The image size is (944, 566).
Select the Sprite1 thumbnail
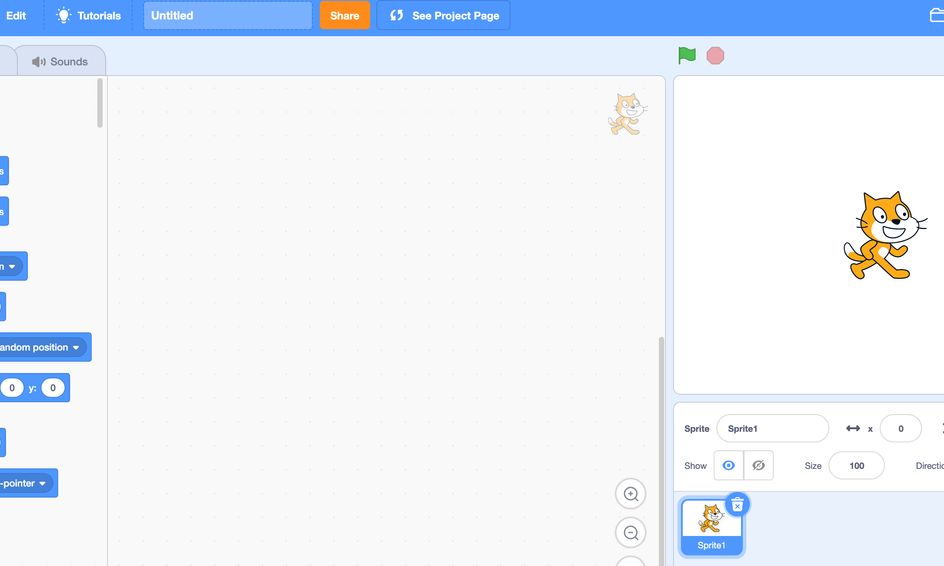point(712,527)
